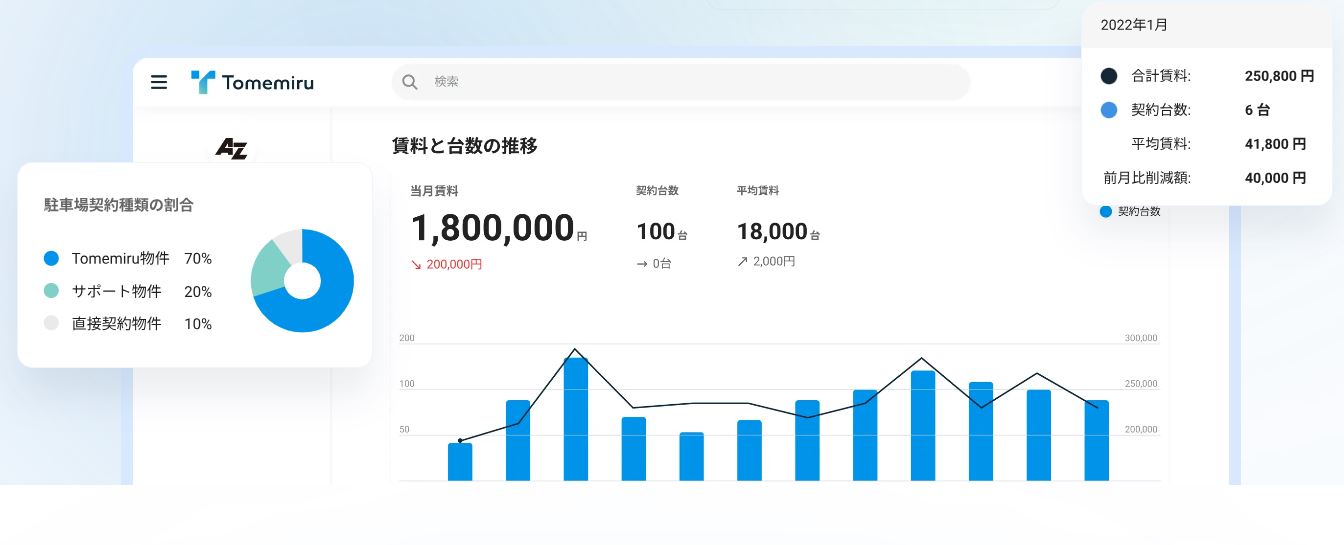The width and height of the screenshot is (1344, 545).
Task: Click the line chart's starting data point
Action: (x=460, y=440)
